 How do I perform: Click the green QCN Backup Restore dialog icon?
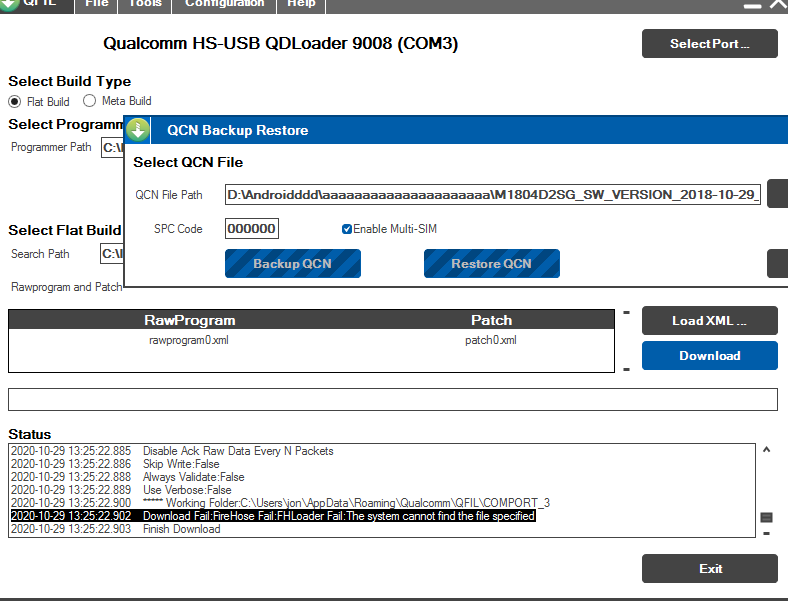tap(138, 130)
